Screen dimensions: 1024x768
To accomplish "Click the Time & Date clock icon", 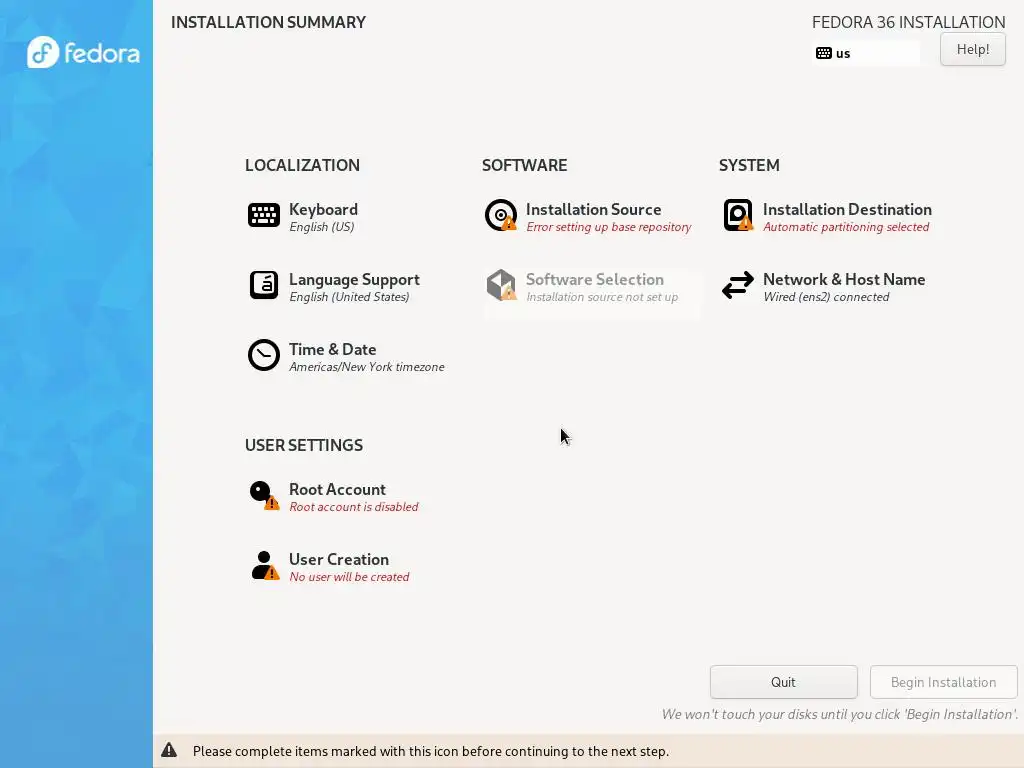I will click(x=264, y=355).
